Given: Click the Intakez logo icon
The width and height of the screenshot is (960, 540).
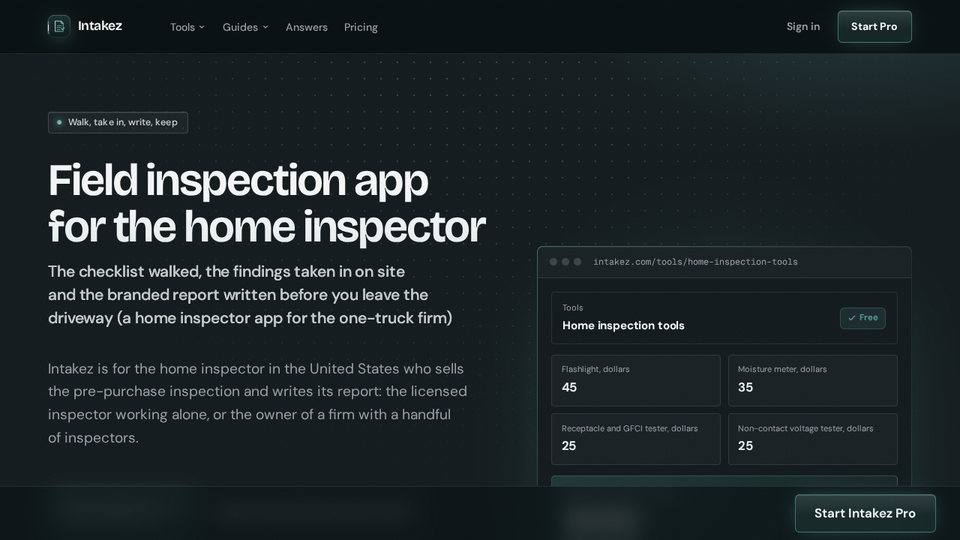Looking at the screenshot, I should (59, 26).
